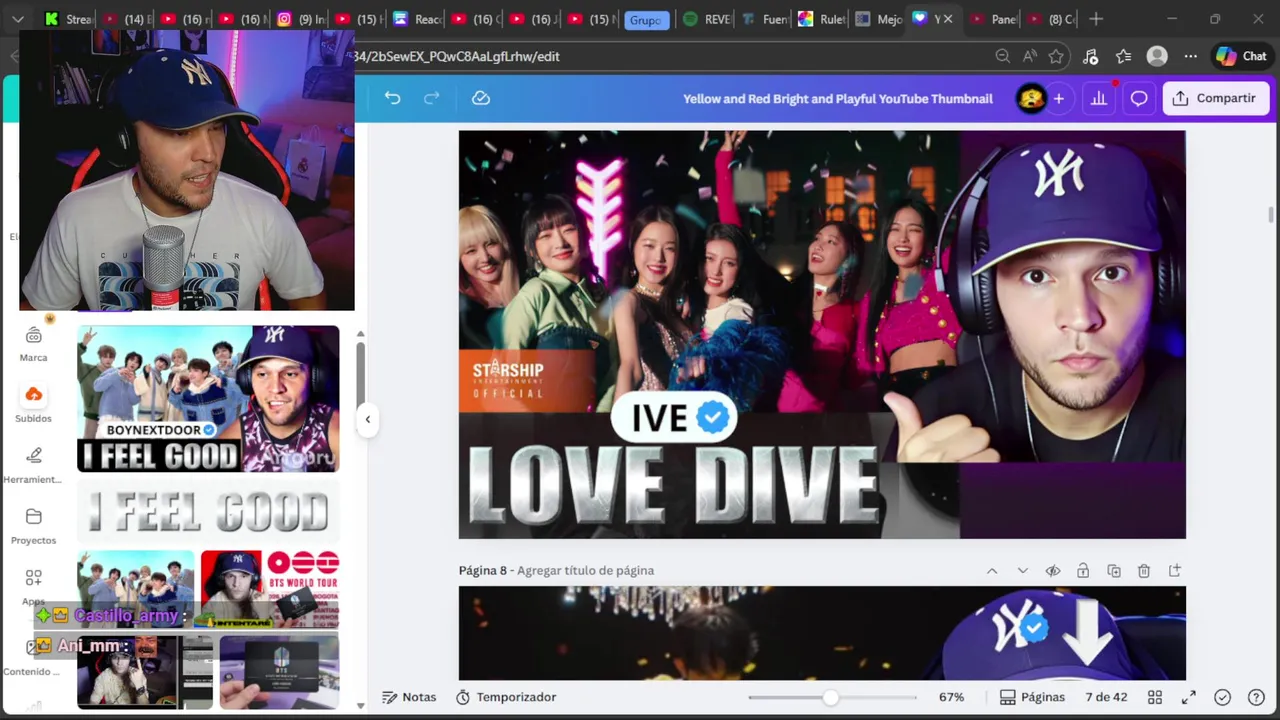Redo the last undone edit
Image resolution: width=1280 pixels, height=720 pixels.
click(x=432, y=98)
